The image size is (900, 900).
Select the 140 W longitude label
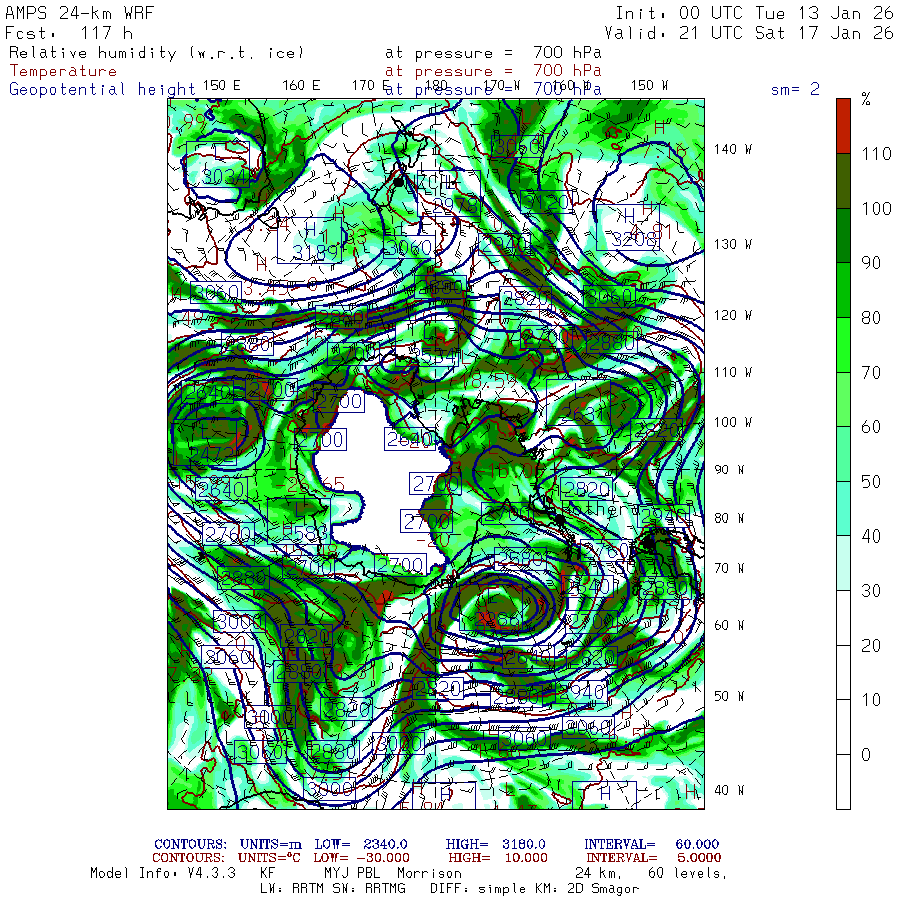pyautogui.click(x=733, y=149)
